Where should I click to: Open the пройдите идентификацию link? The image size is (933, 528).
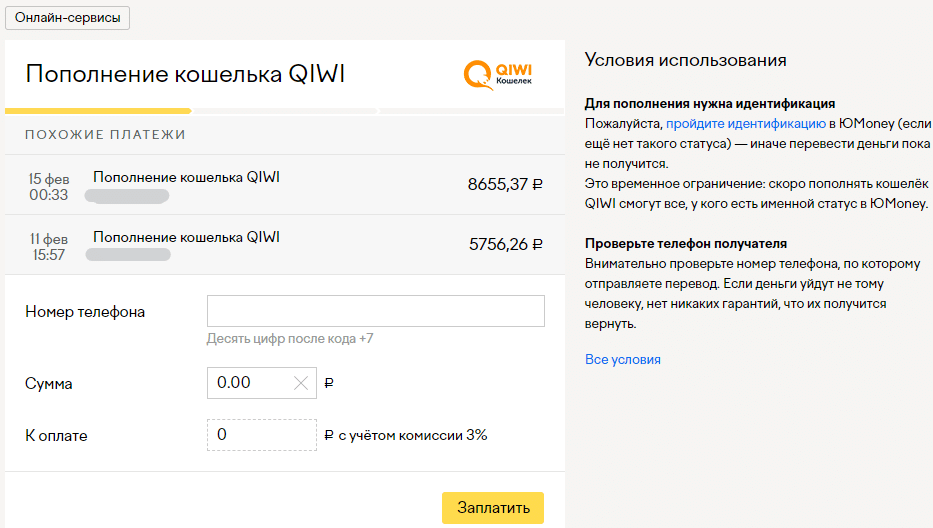(746, 124)
